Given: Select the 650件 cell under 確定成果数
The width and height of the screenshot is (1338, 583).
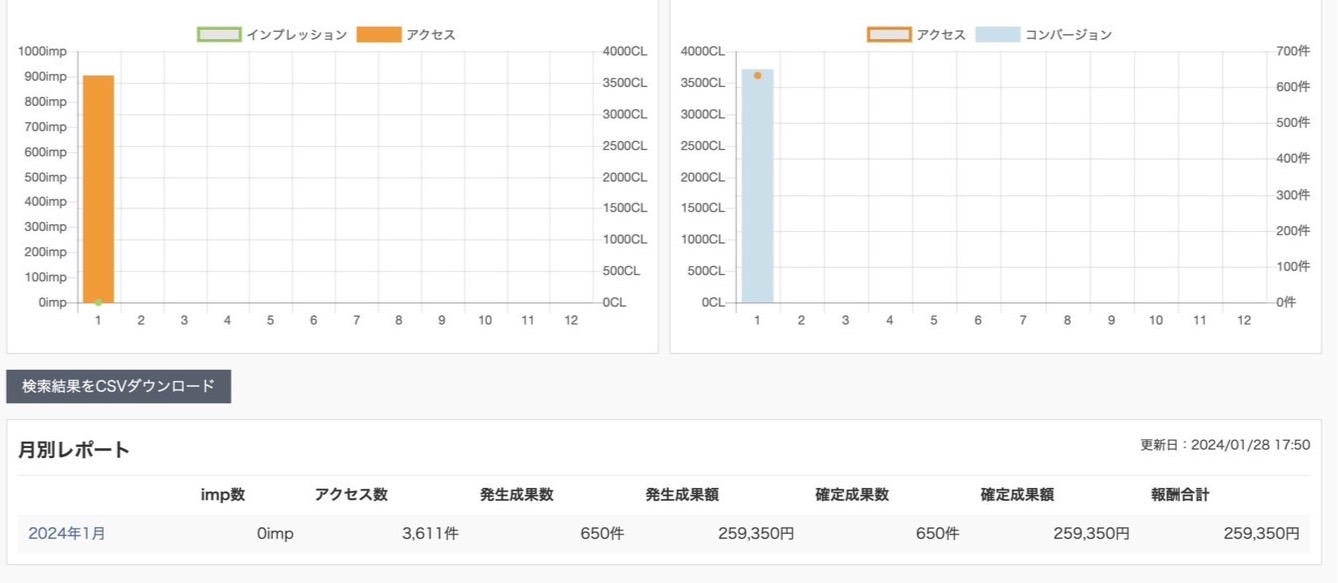Looking at the screenshot, I should tap(937, 534).
